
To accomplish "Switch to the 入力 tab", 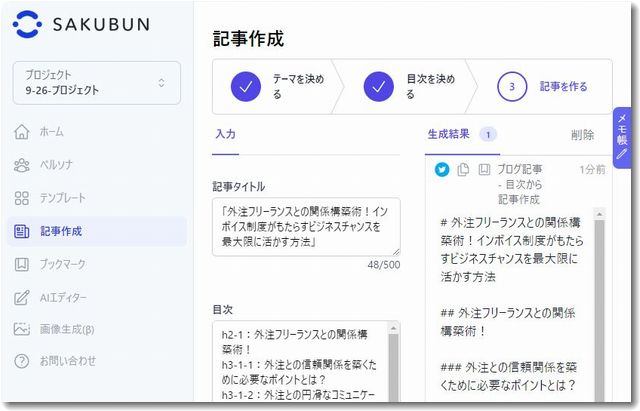I will (225, 134).
